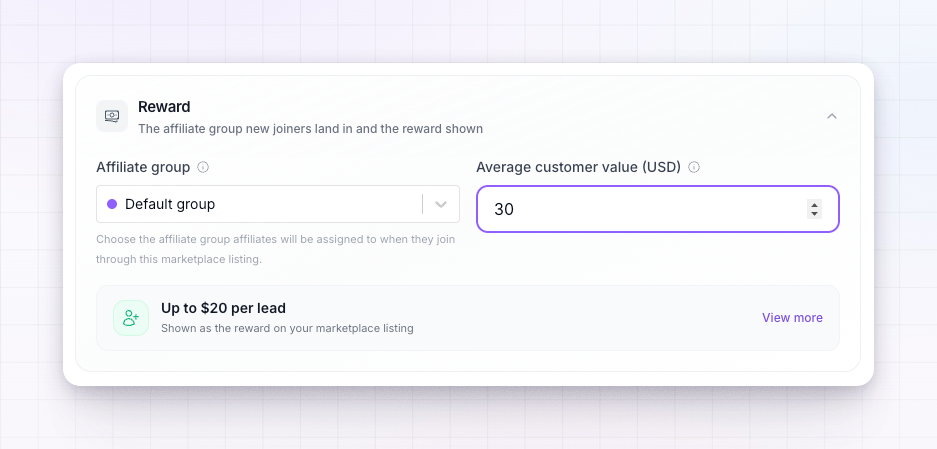Focus the Average customer value input field
Viewport: 937px width, 449px height.
coord(658,209)
